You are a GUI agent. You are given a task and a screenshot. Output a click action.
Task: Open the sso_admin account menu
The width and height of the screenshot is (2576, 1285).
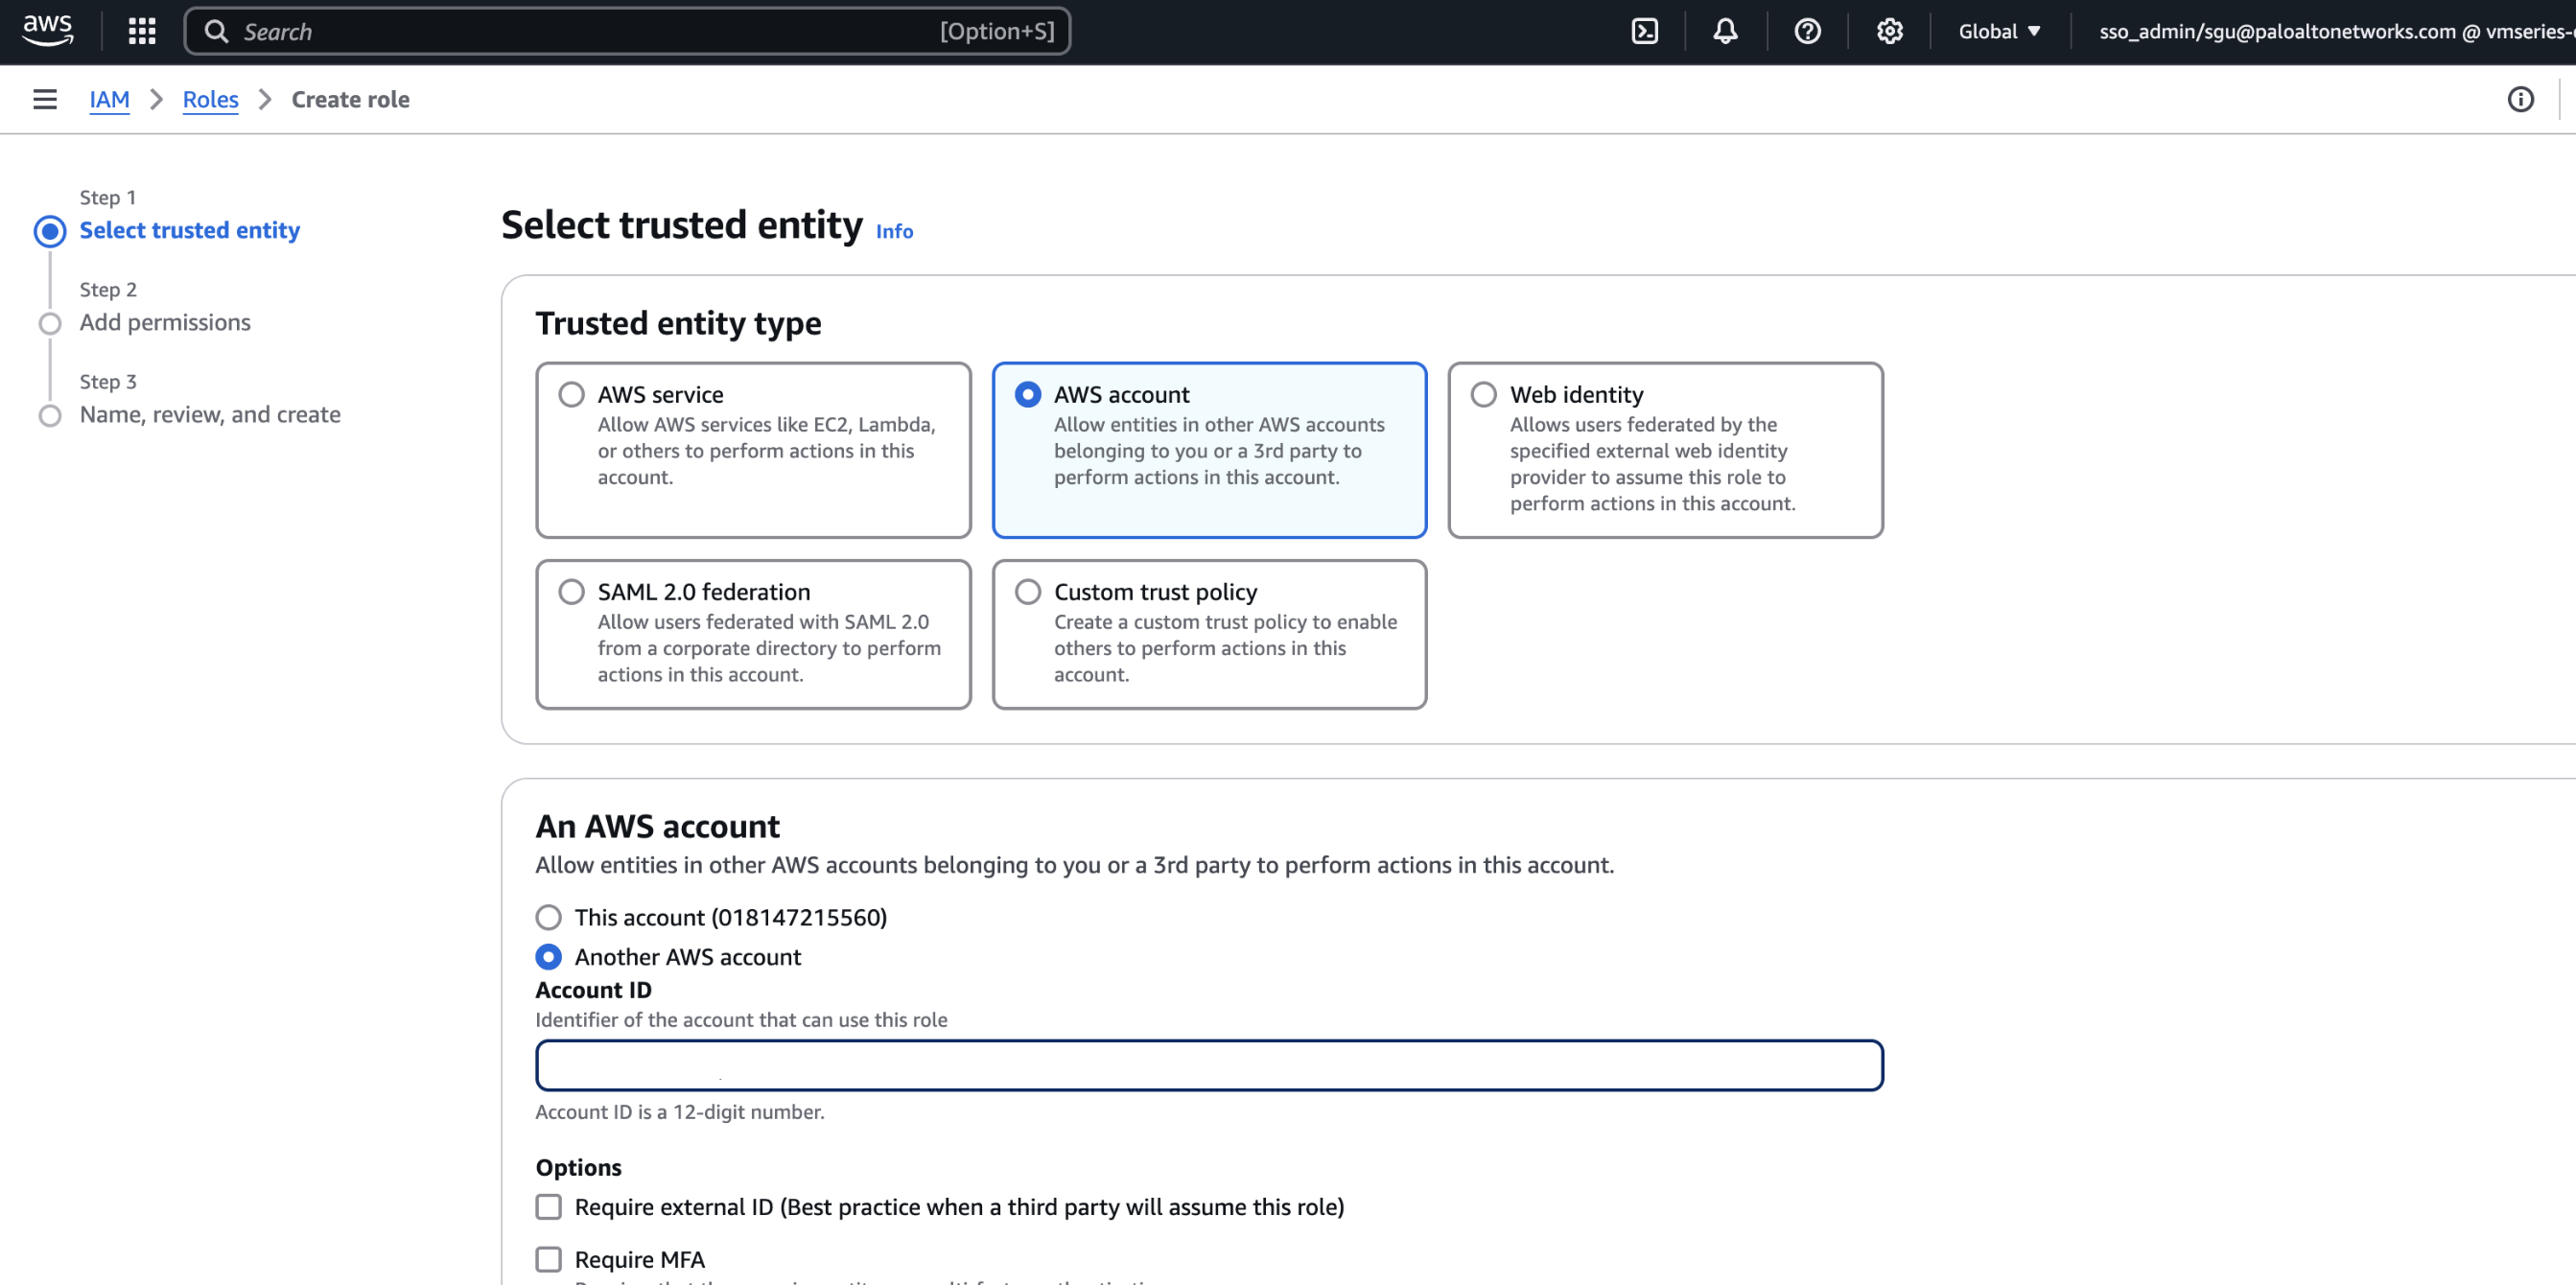2330,31
